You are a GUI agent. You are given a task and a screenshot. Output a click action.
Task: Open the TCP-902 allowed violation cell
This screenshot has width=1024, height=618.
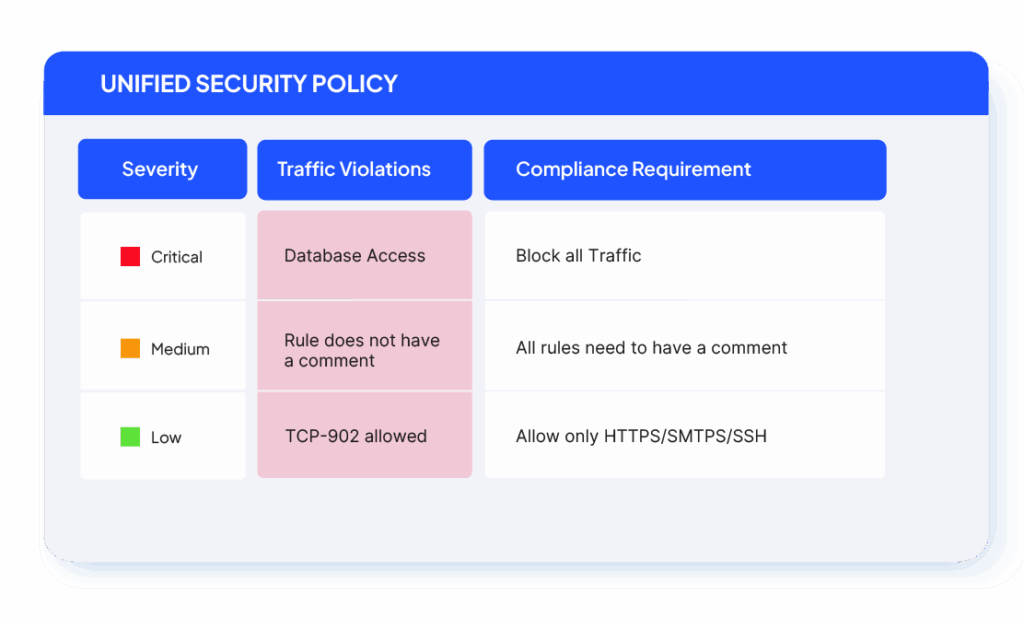click(x=356, y=436)
